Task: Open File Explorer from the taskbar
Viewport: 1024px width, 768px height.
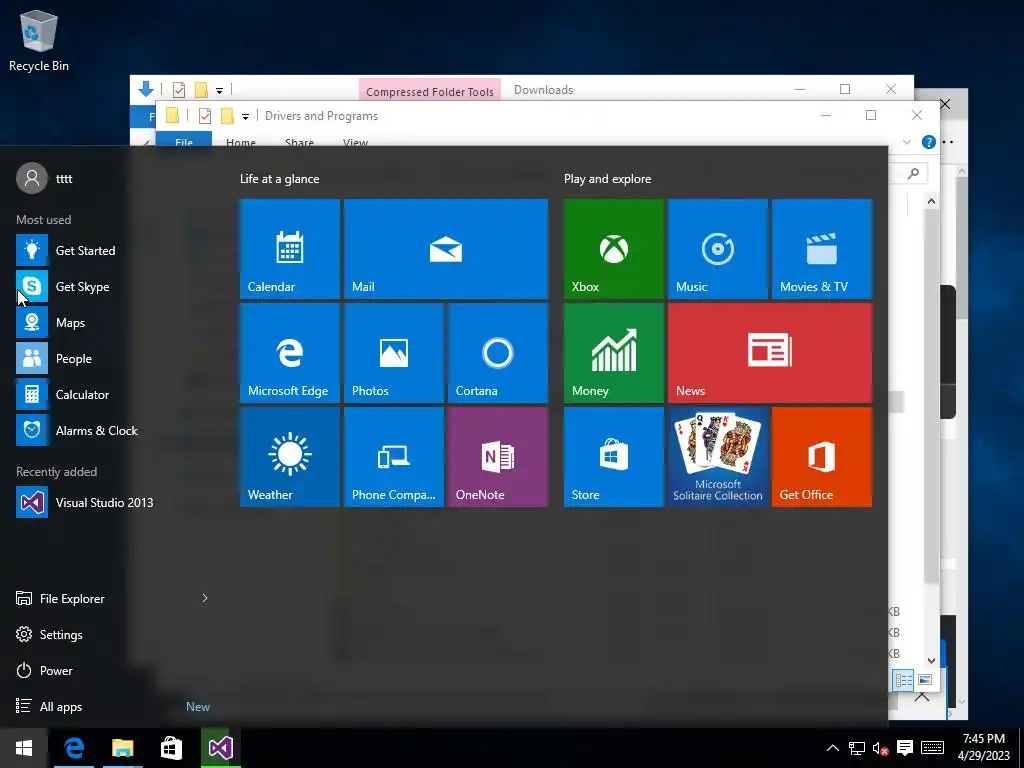Action: click(123, 748)
